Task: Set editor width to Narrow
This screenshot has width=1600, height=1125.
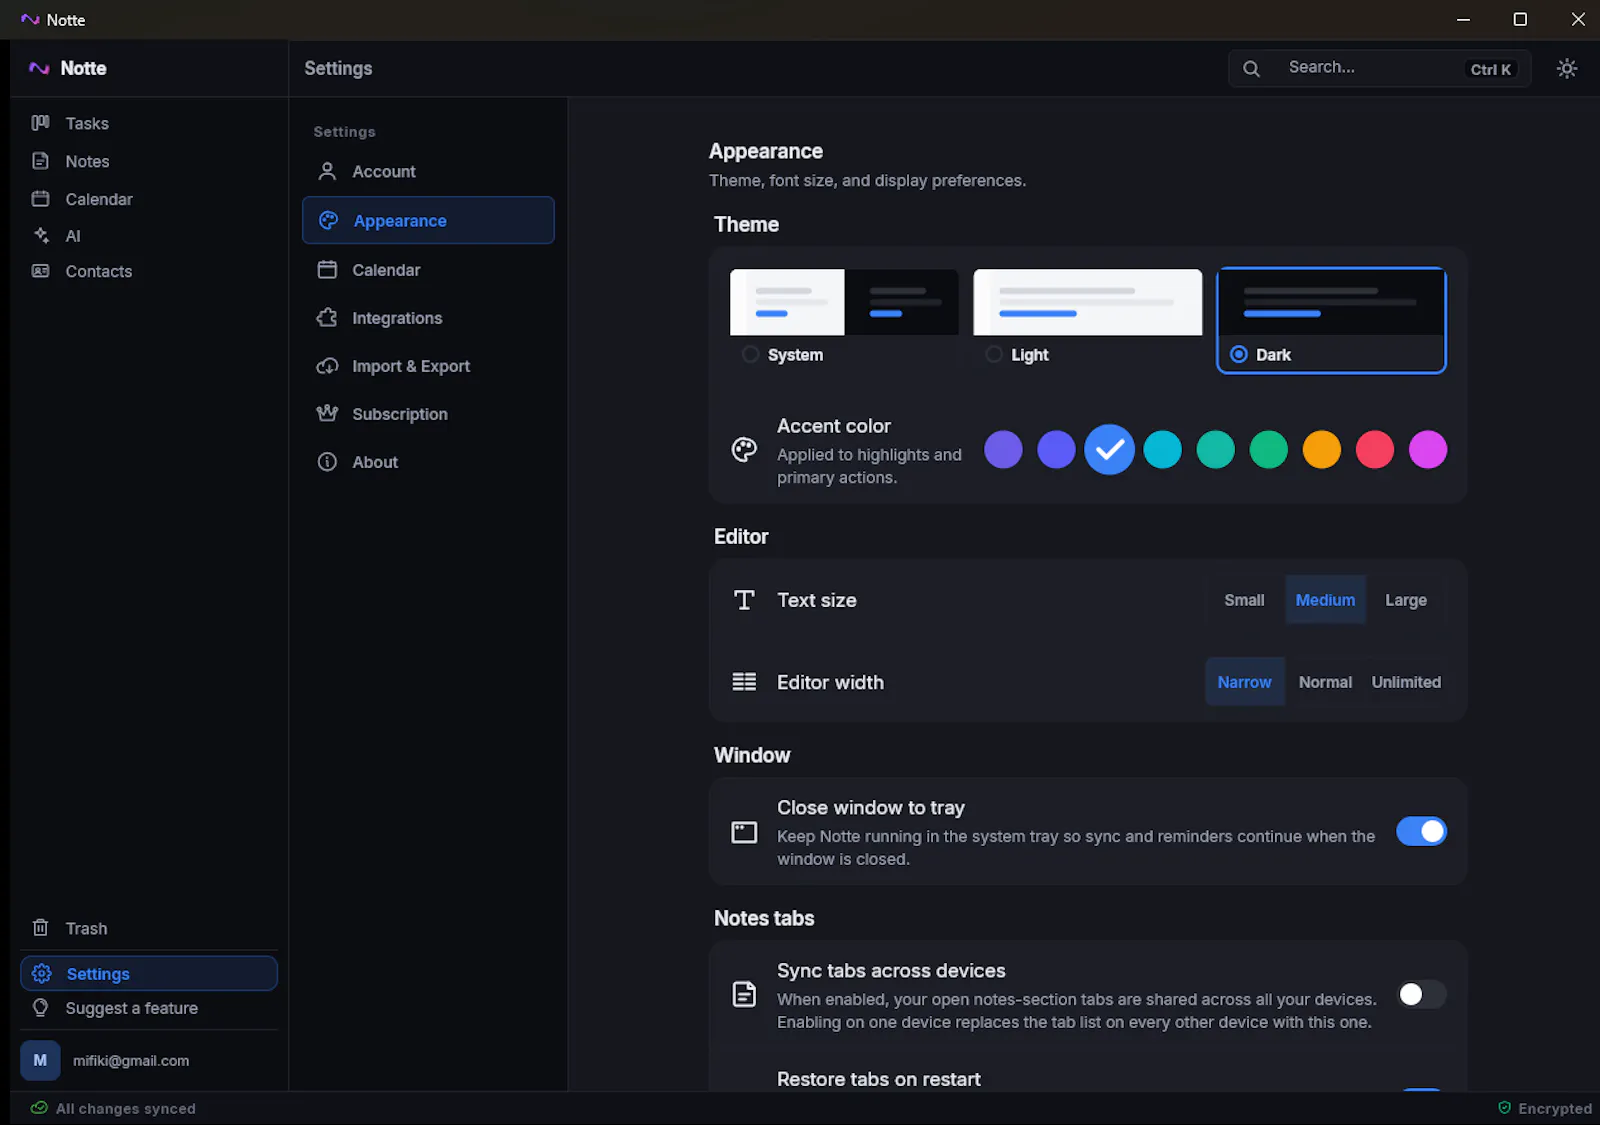Action: [x=1244, y=682]
